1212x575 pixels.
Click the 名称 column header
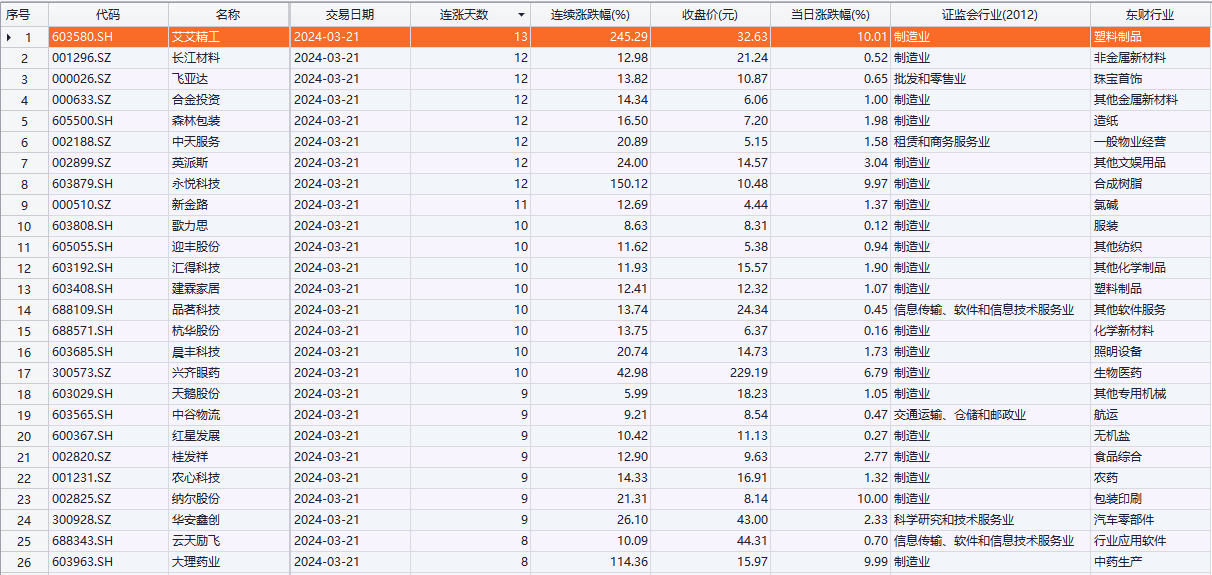(228, 15)
